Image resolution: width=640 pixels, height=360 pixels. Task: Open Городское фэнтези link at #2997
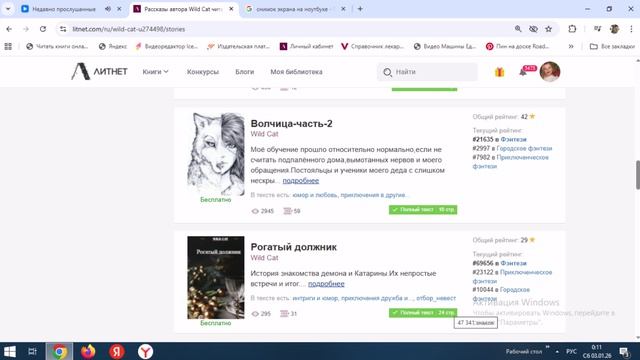pyautogui.click(x=524, y=148)
